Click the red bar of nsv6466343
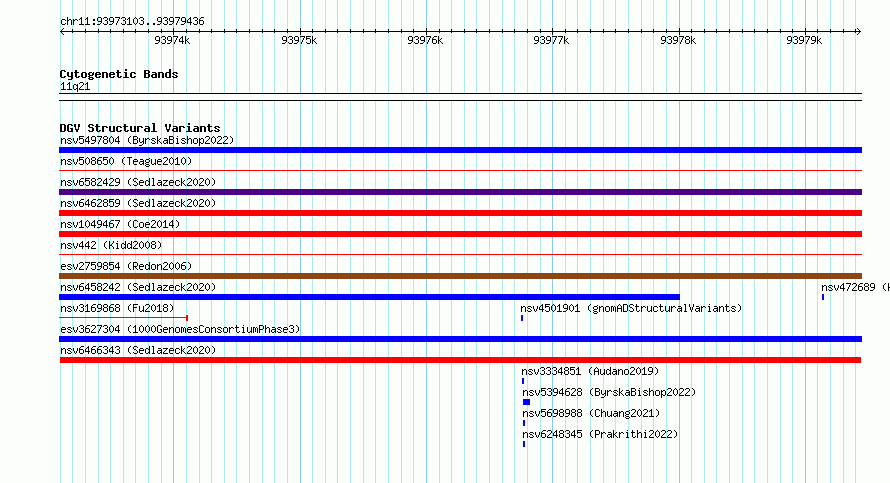This screenshot has width=890, height=483. pos(460,360)
